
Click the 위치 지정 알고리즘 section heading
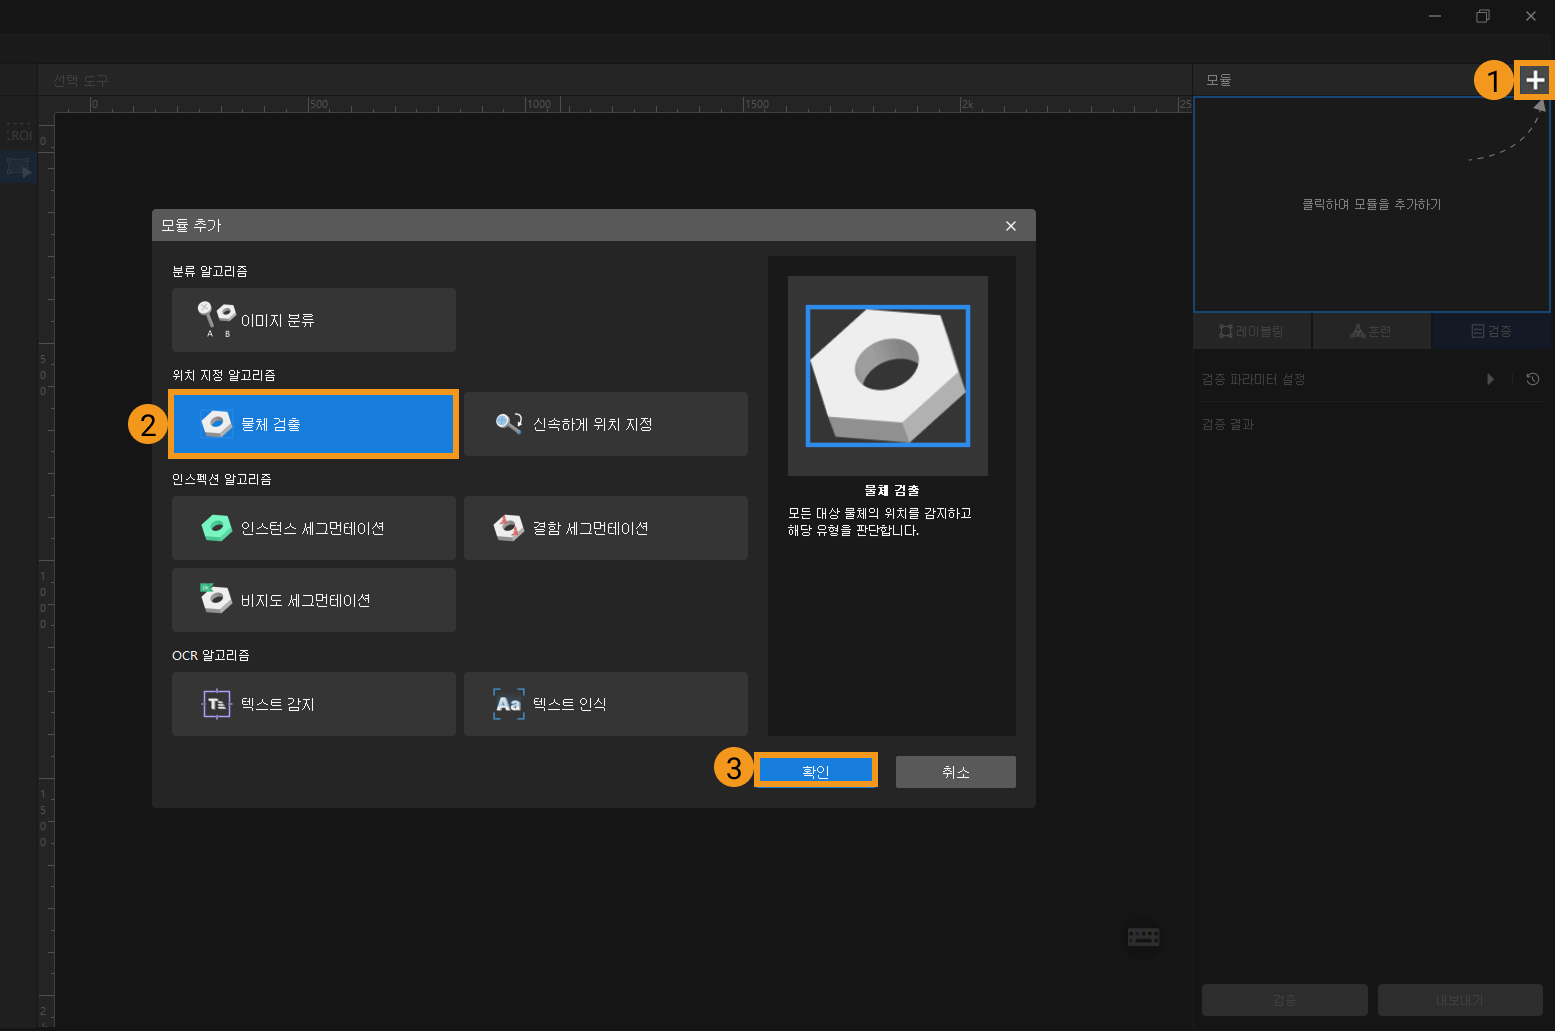(224, 375)
